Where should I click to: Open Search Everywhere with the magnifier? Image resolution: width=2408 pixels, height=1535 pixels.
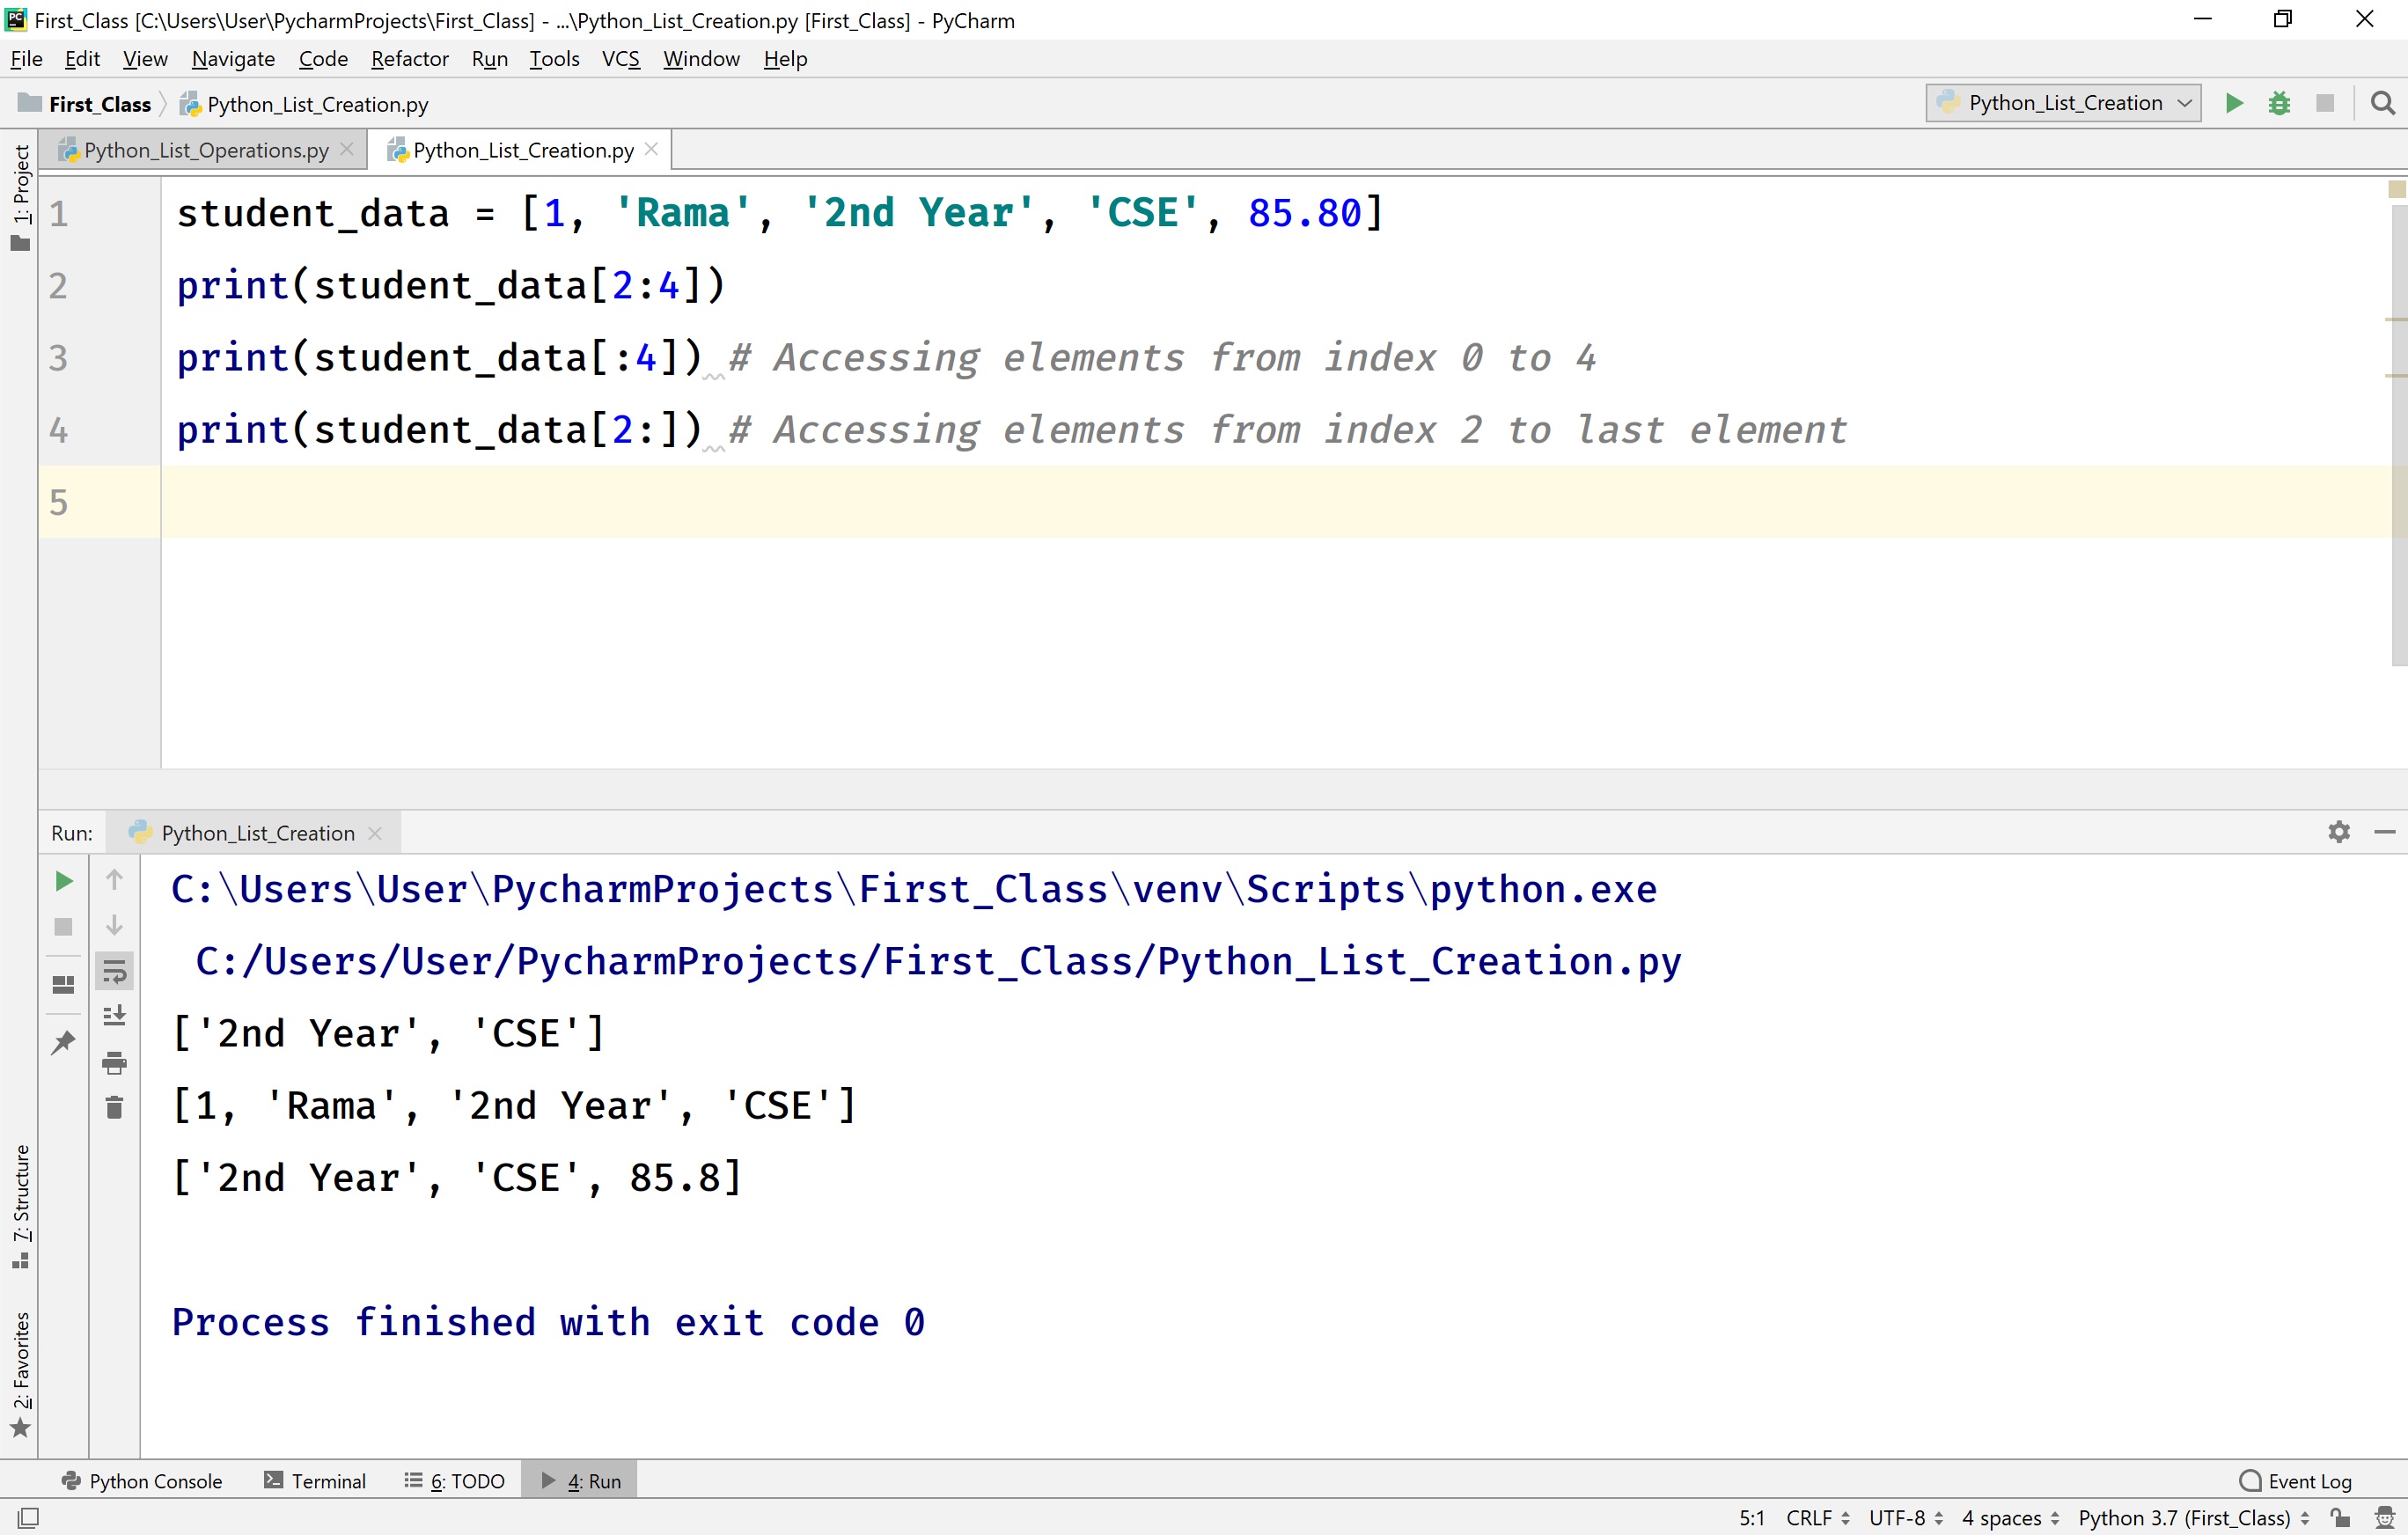tap(2383, 103)
